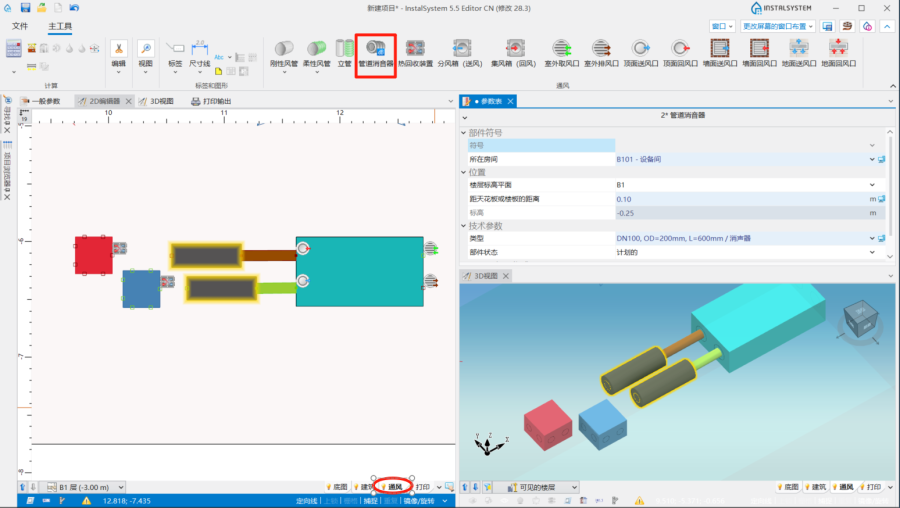
Task: Open the 更改屏幕的窗口布置 layout dropdown
Action: point(777,26)
